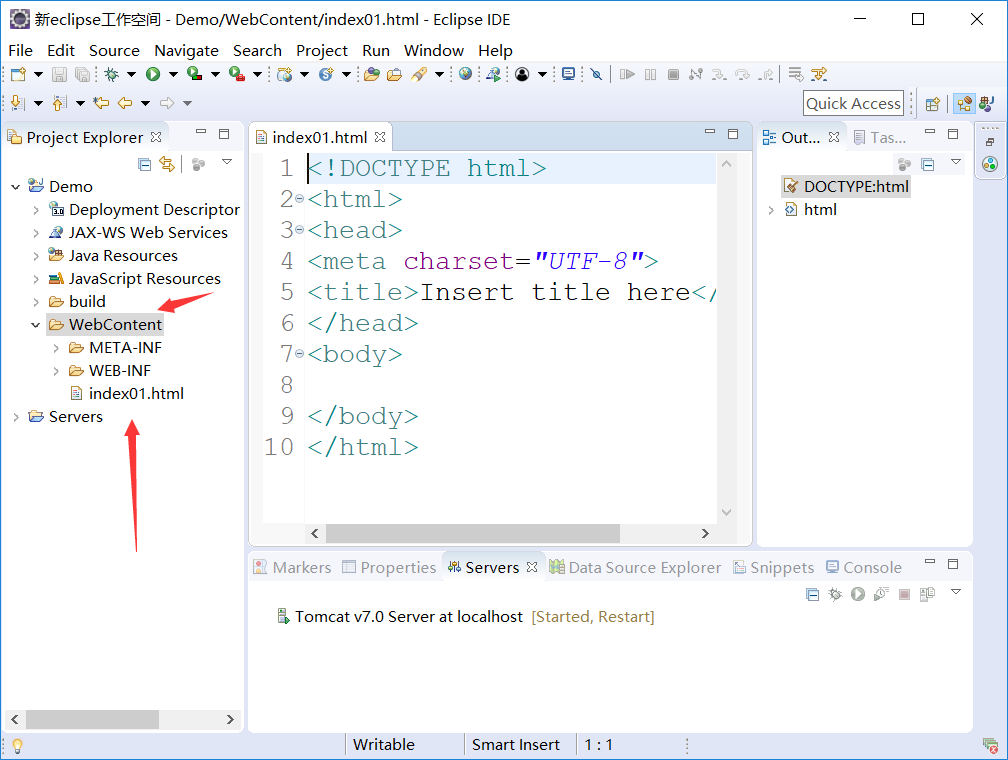Click the Quick Access field

(853, 104)
